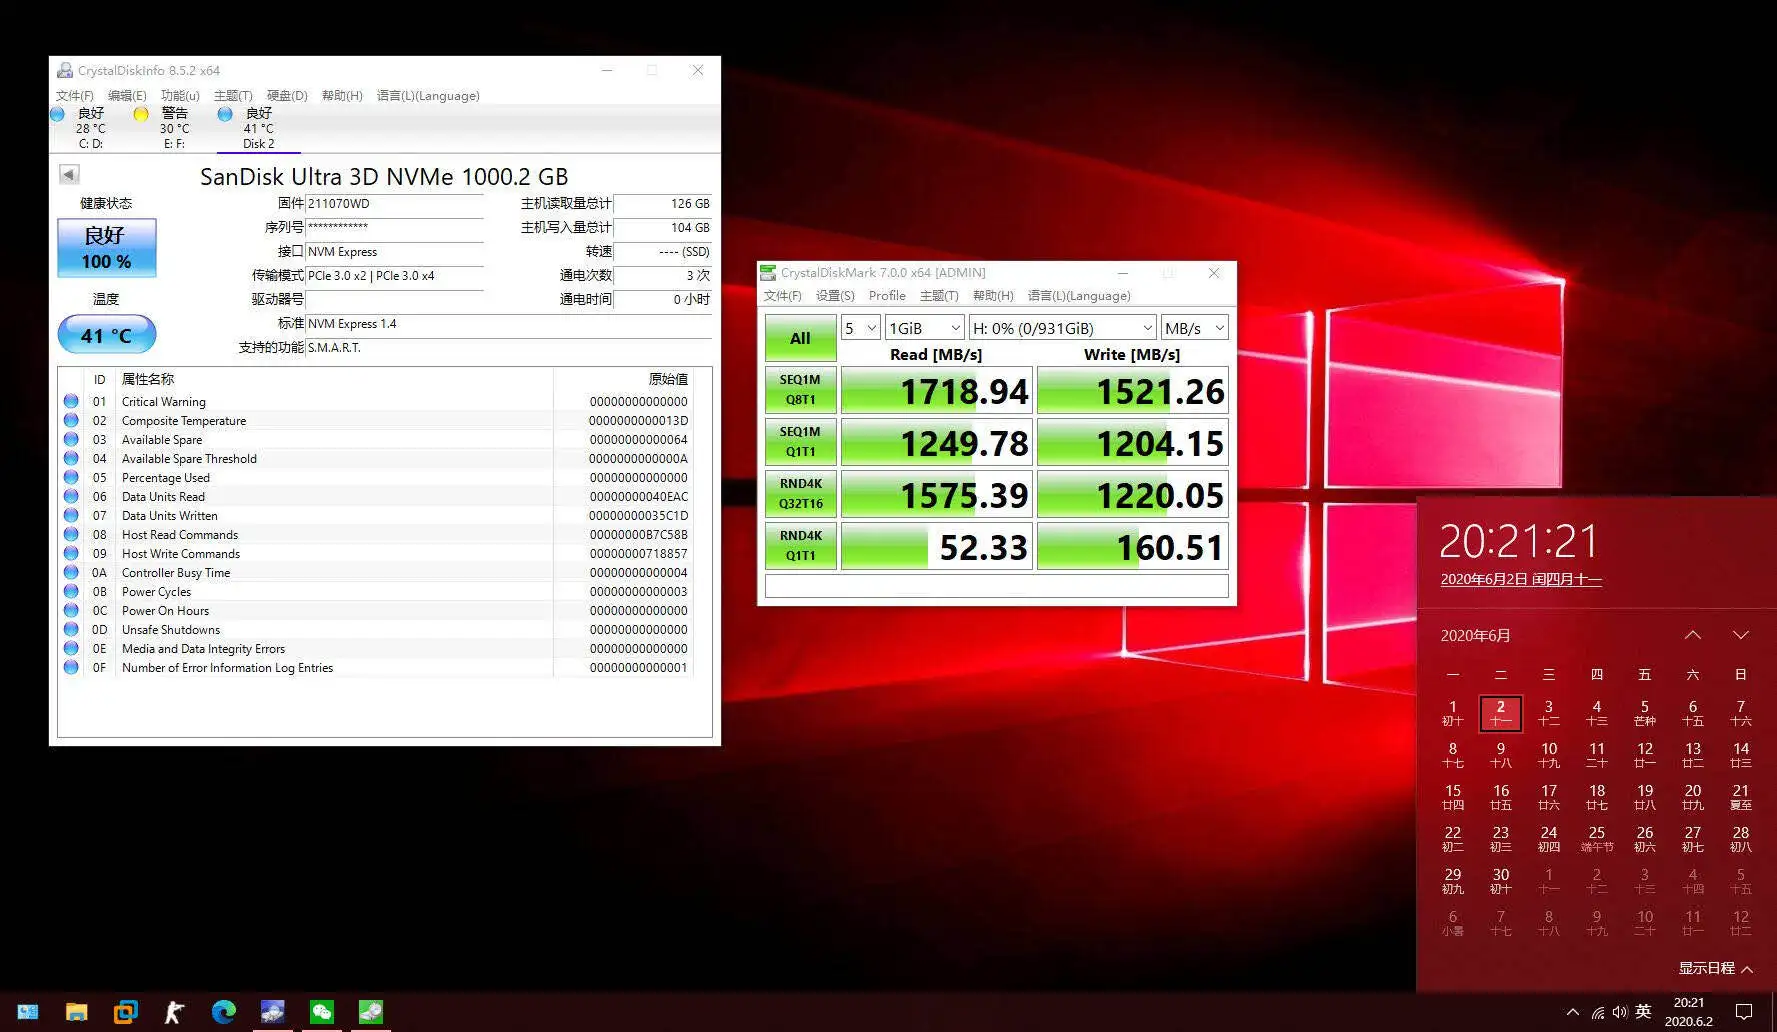Click the status orb beside Critical Warning
Image resolution: width=1777 pixels, height=1032 pixels.
71,401
